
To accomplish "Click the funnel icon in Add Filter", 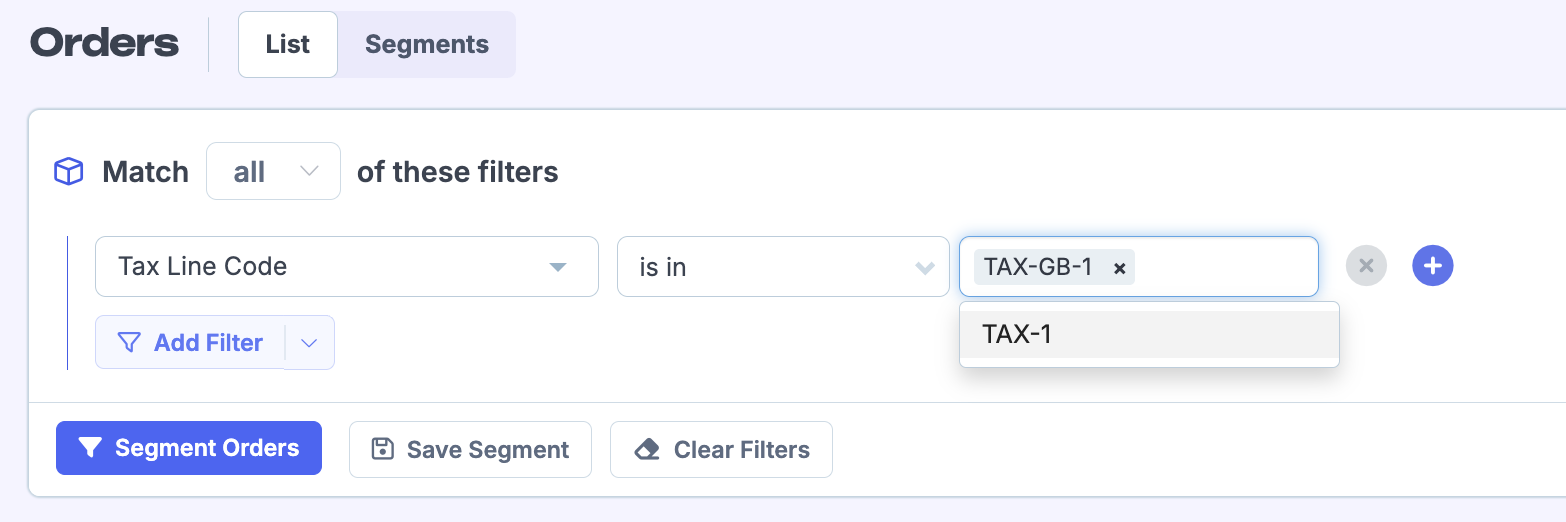I will coord(129,343).
